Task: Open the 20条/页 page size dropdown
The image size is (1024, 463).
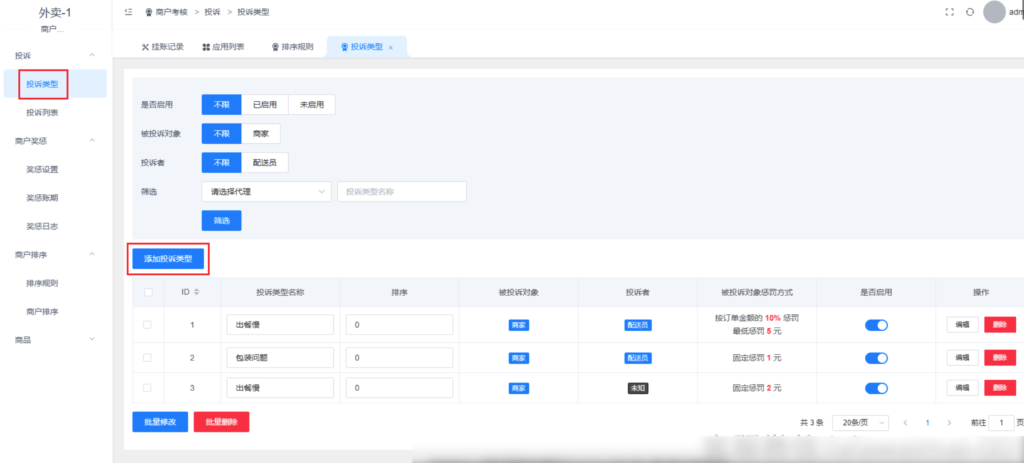Action: click(860, 423)
